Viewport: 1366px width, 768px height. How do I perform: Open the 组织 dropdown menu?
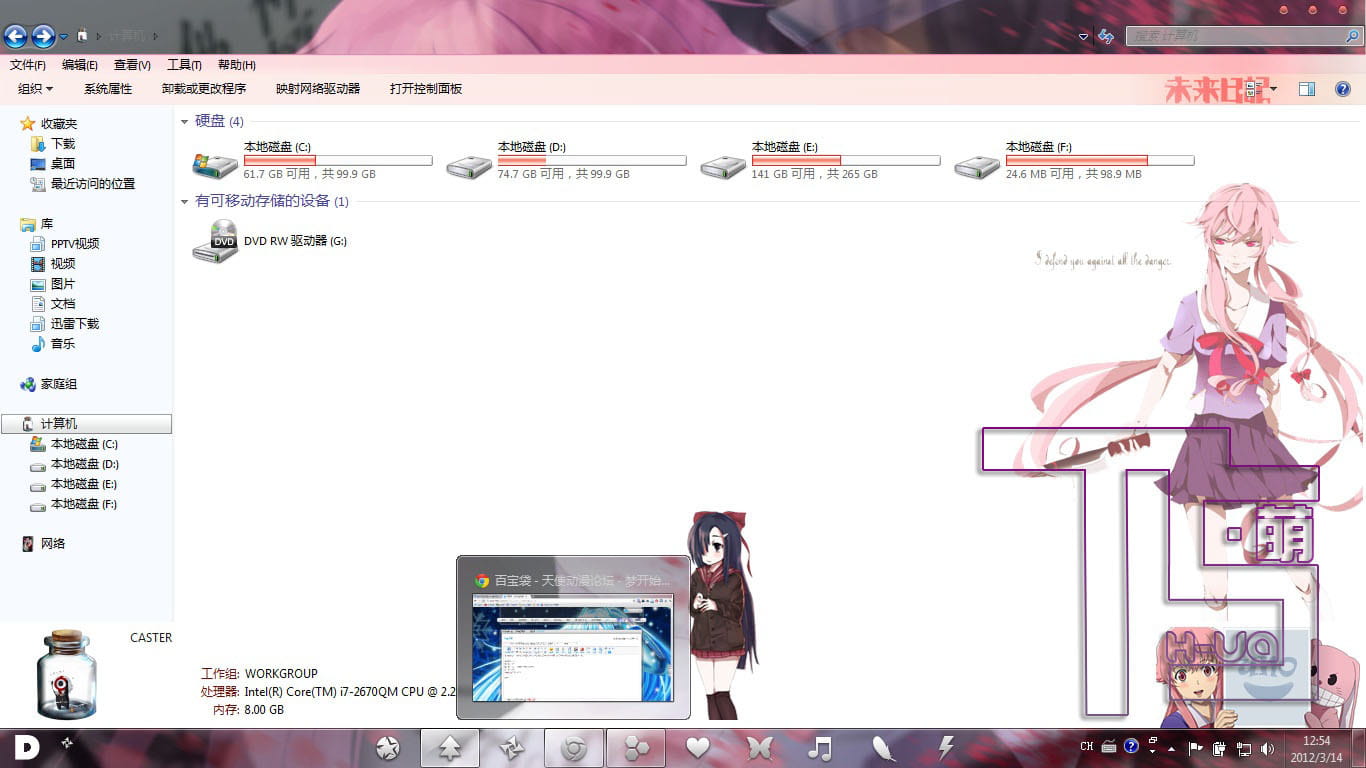pos(33,89)
